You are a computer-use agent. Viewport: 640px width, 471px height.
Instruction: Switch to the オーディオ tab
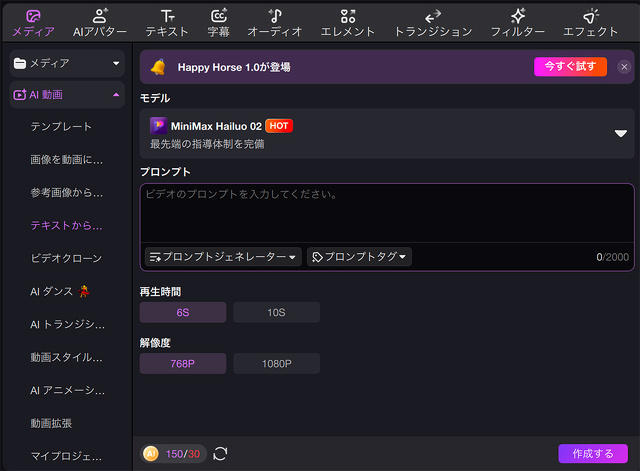click(x=275, y=23)
